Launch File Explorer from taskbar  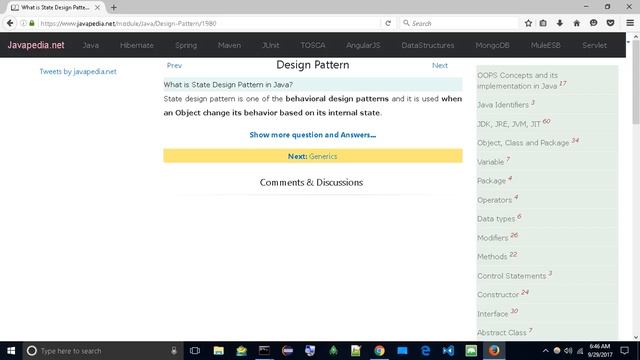coord(218,351)
